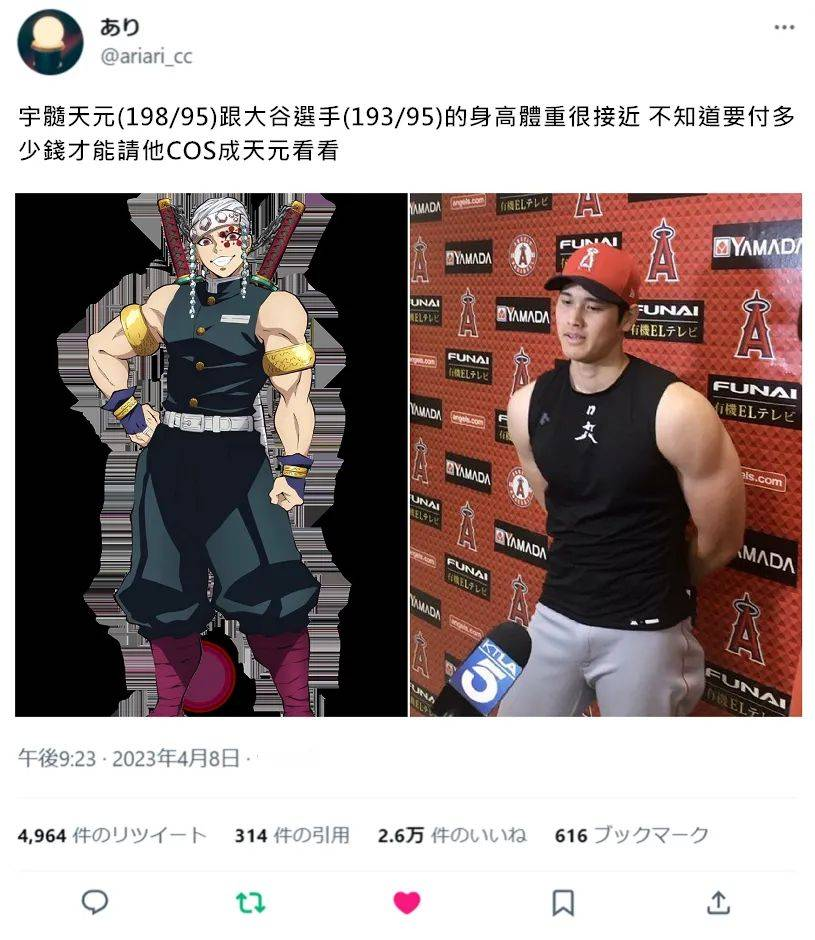815x940 pixels.
Task: Toggle the bookmark icon
Action: (563, 902)
